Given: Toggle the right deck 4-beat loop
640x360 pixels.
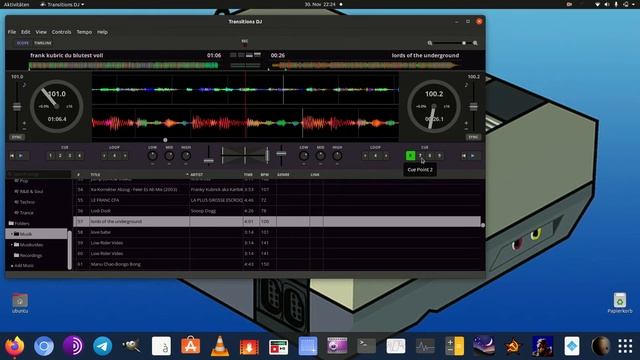Looking at the screenshot, I should tap(376, 156).
